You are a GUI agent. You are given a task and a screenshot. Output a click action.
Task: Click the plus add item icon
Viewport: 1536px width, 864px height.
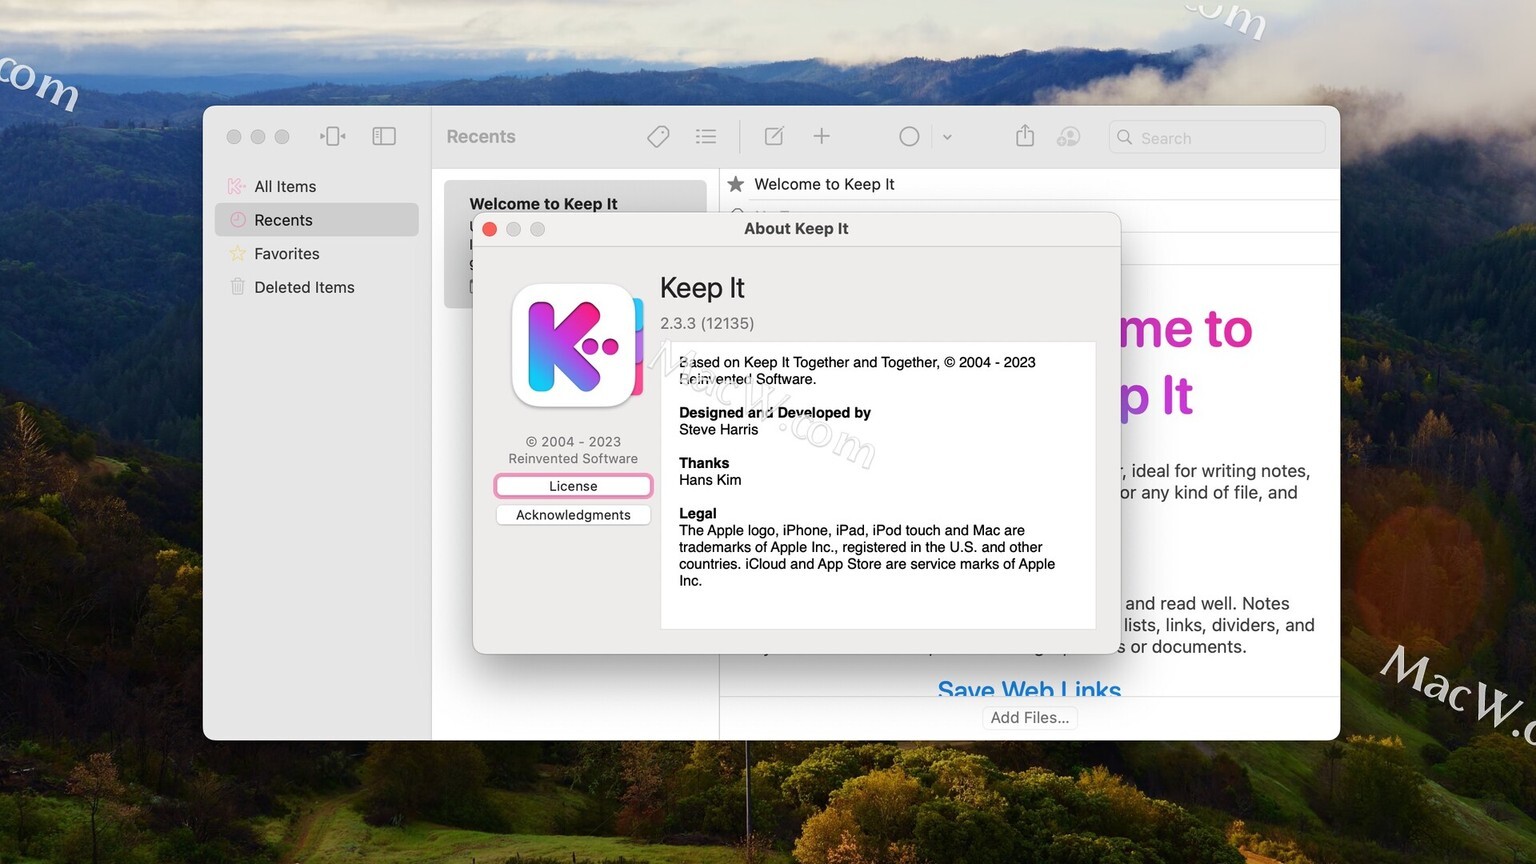click(x=821, y=136)
